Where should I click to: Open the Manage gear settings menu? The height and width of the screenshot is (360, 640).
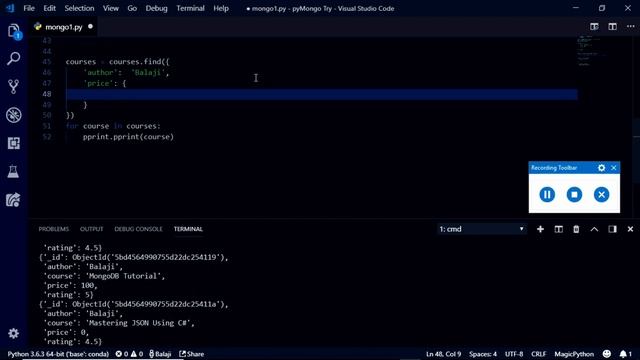13,333
